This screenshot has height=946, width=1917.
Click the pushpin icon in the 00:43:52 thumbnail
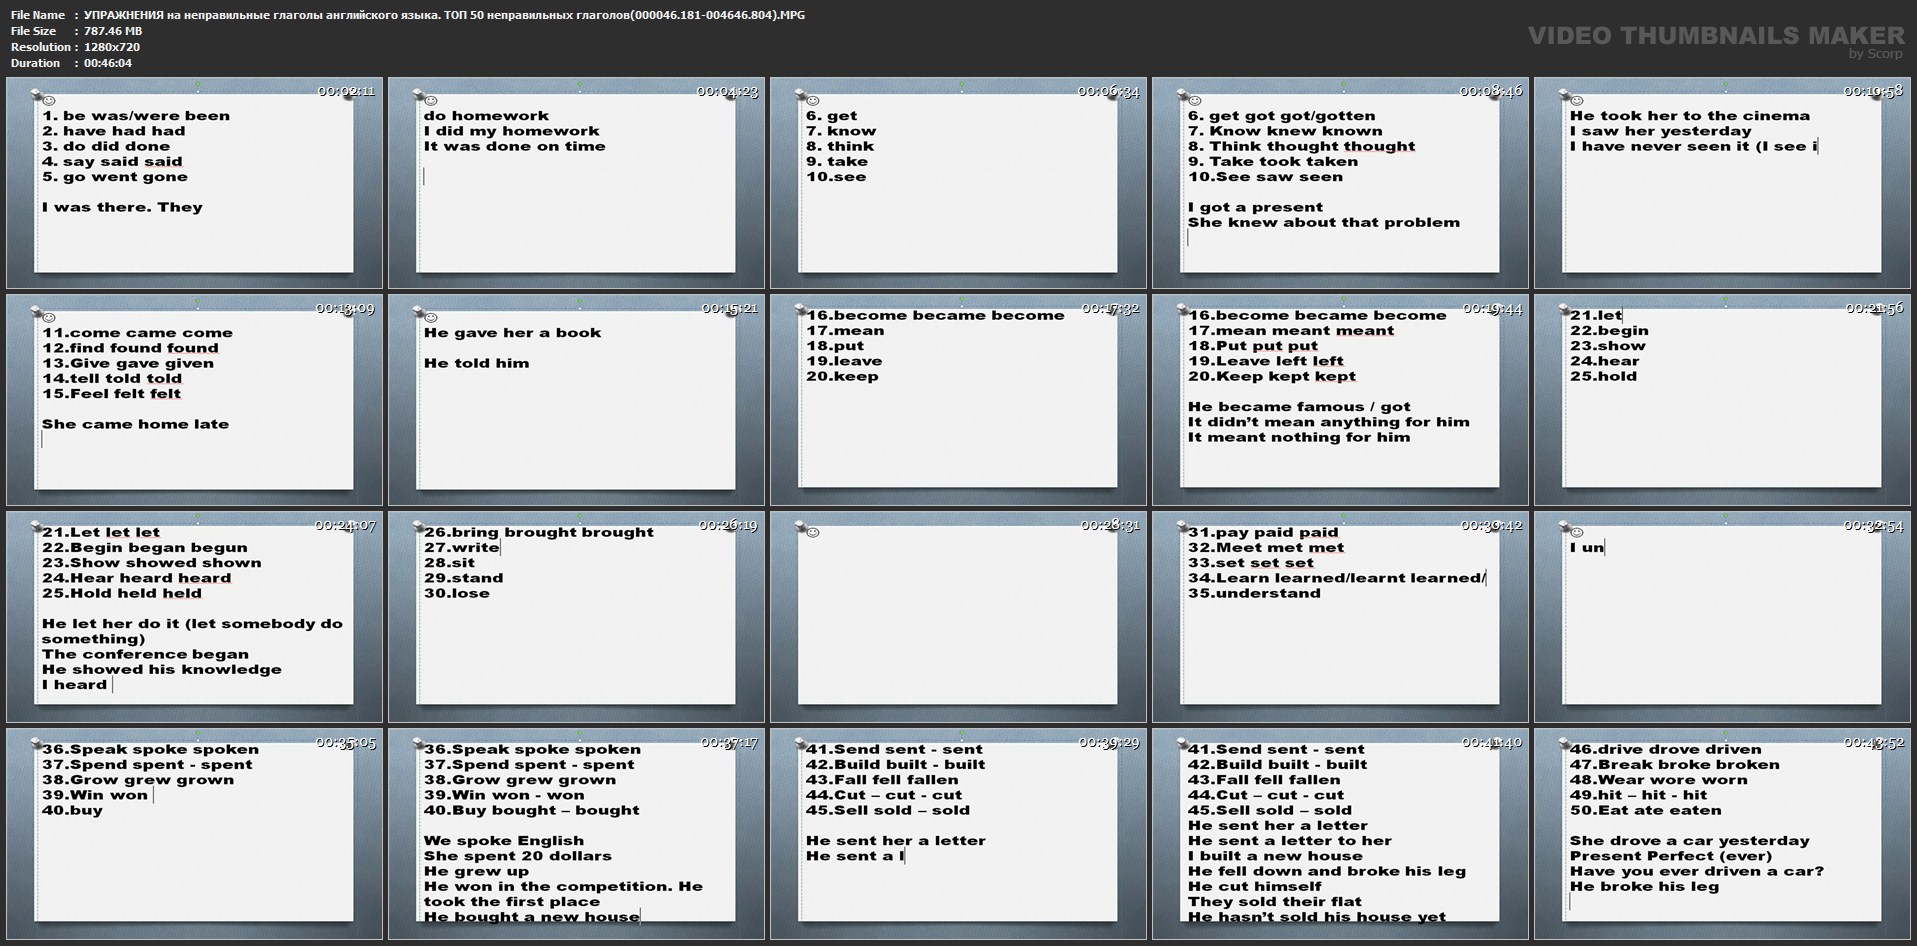click(1565, 744)
